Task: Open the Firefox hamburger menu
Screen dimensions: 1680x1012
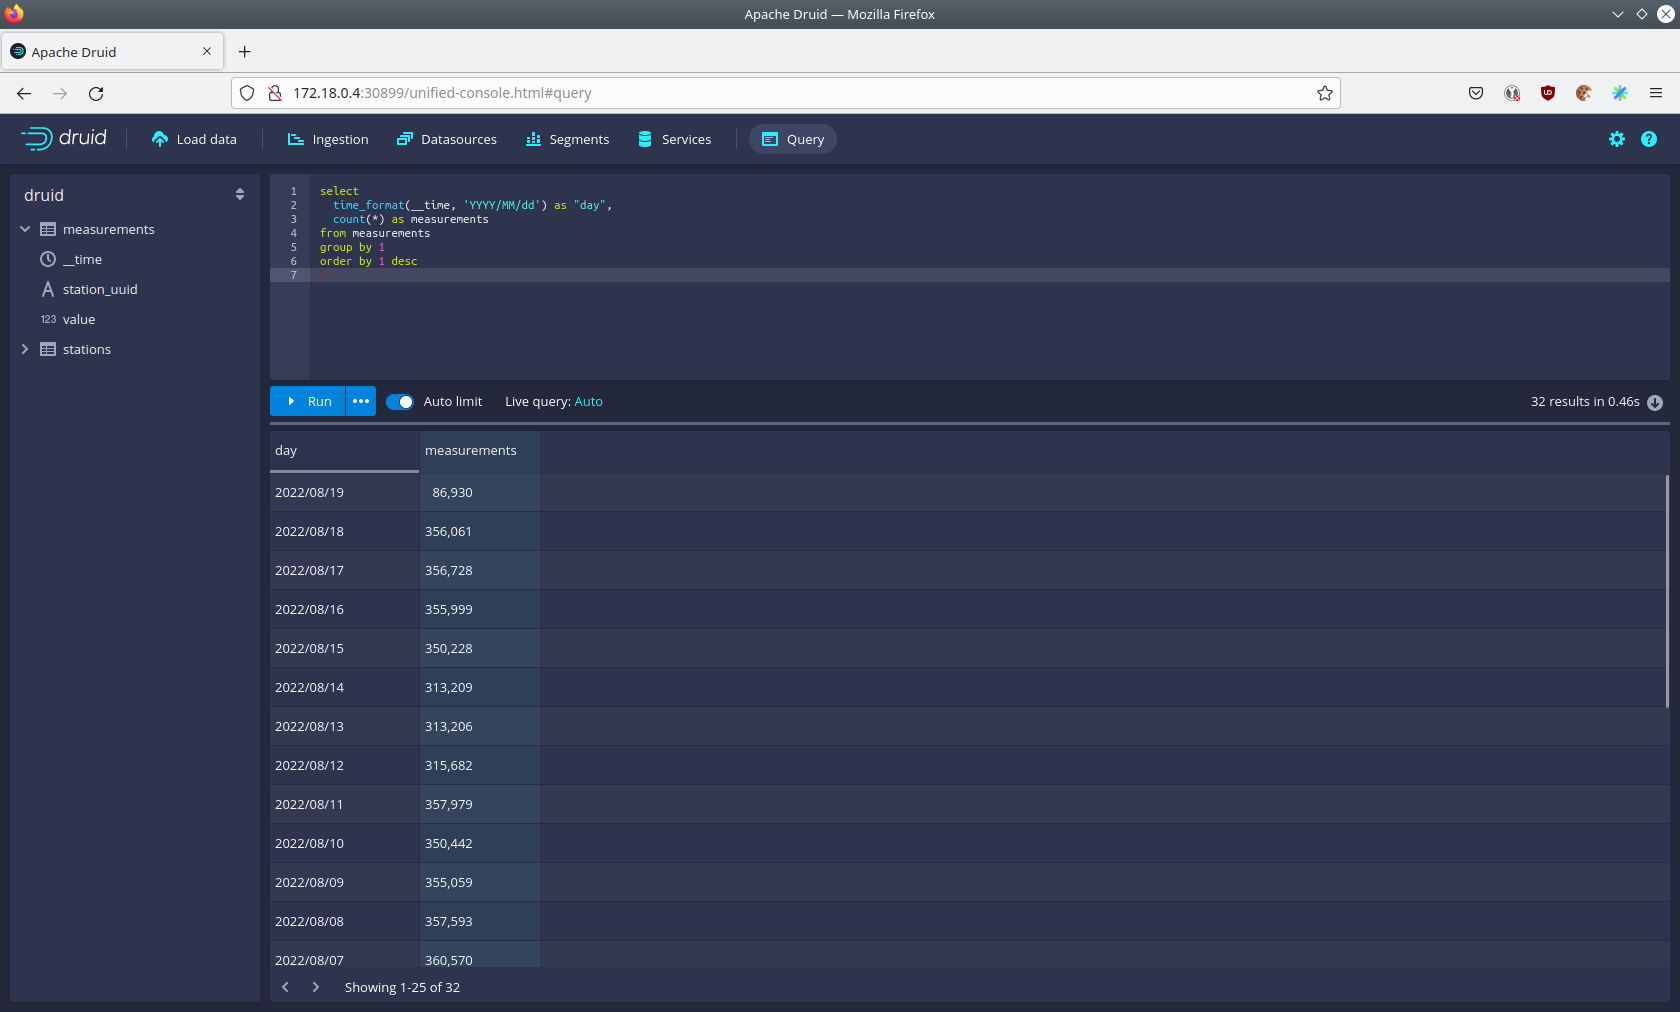Action: (x=1656, y=93)
